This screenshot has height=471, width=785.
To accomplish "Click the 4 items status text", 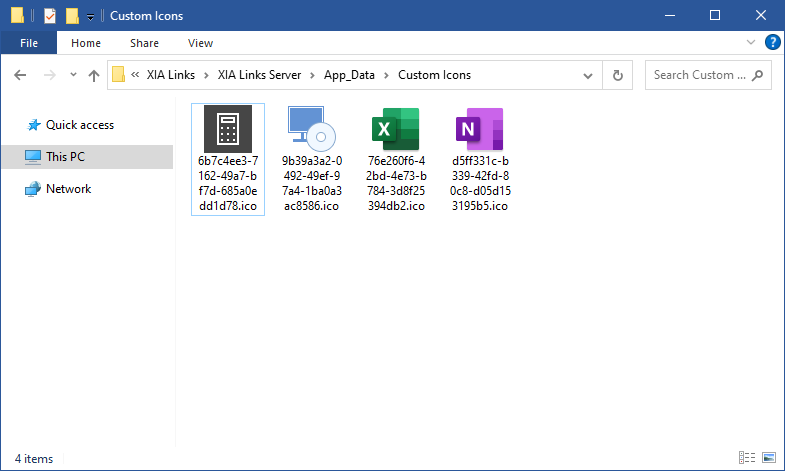I will [x=34, y=459].
